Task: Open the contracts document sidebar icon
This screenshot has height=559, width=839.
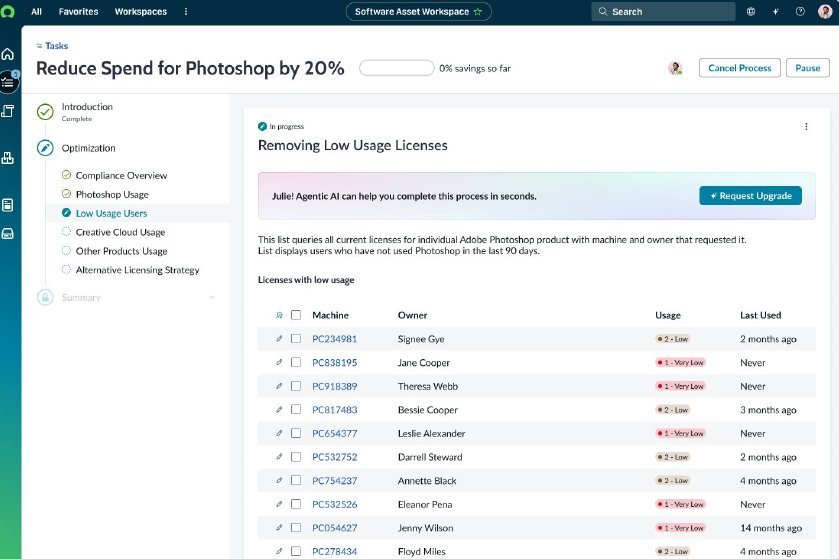Action: (7, 111)
